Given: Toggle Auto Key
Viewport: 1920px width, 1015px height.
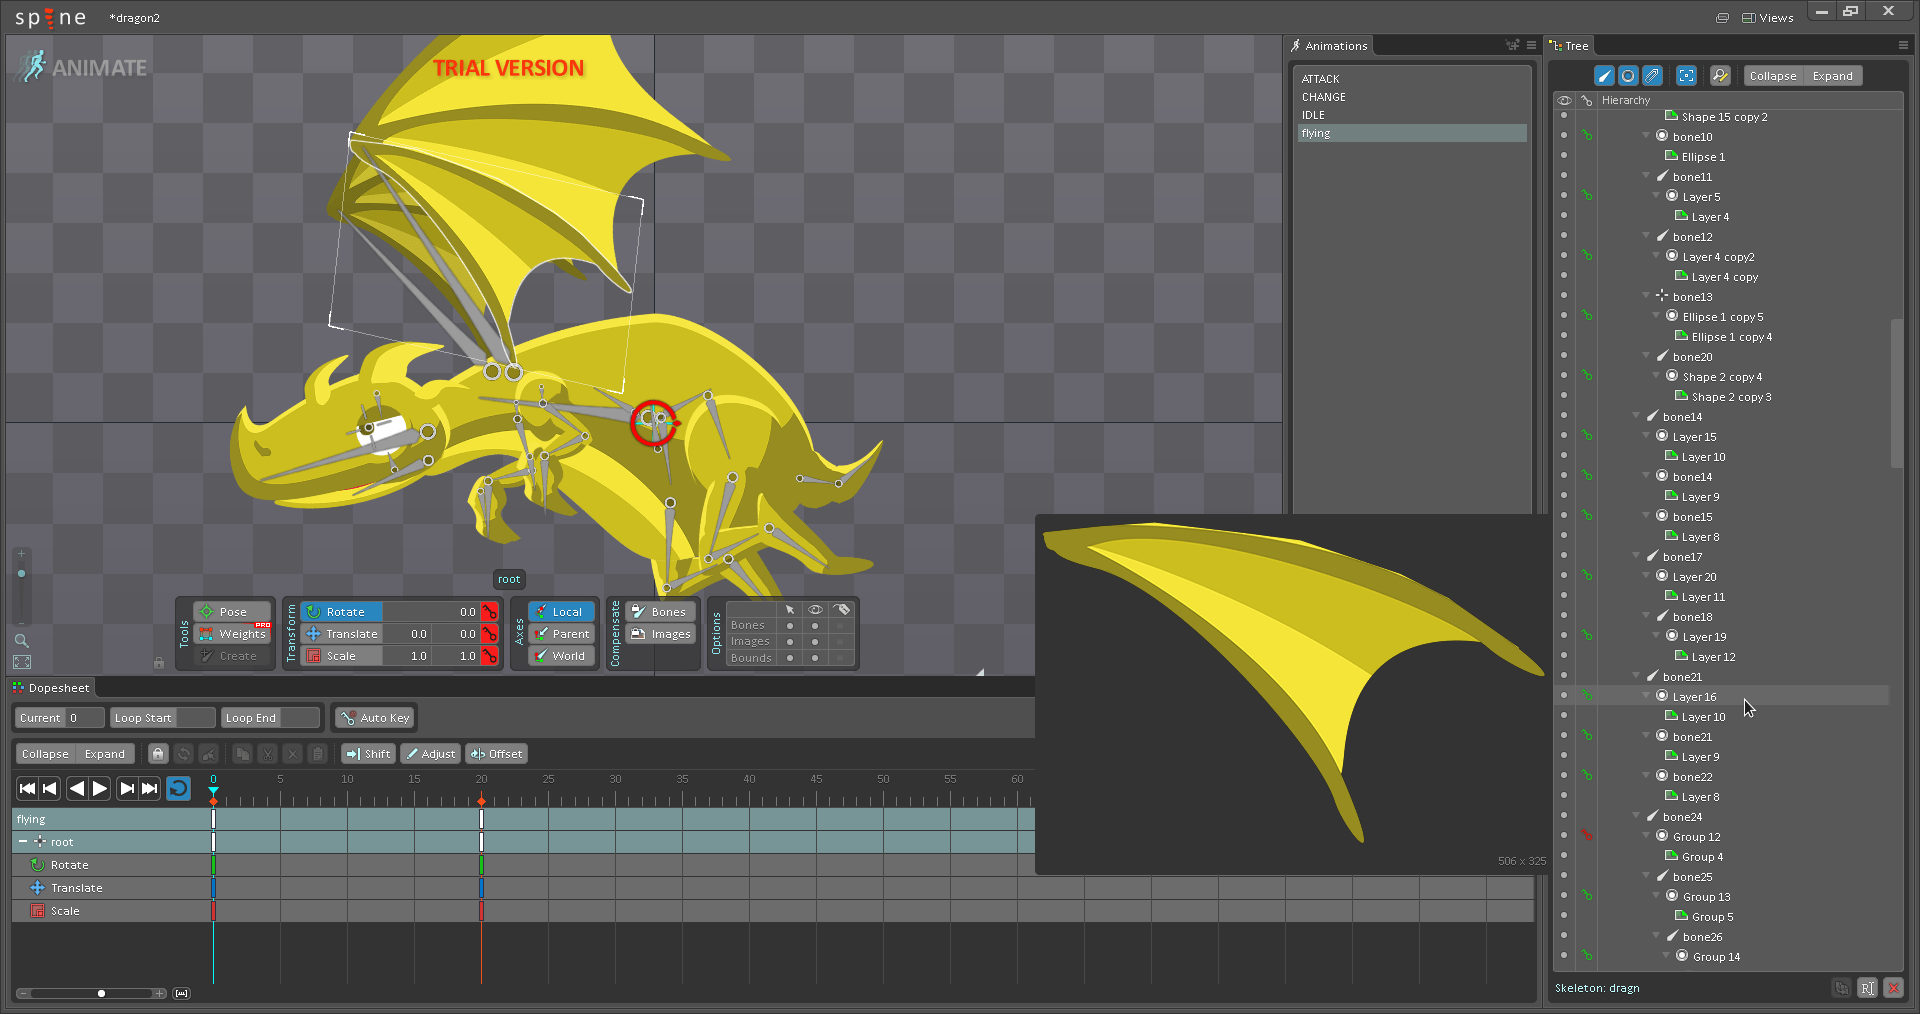Looking at the screenshot, I should 375,718.
